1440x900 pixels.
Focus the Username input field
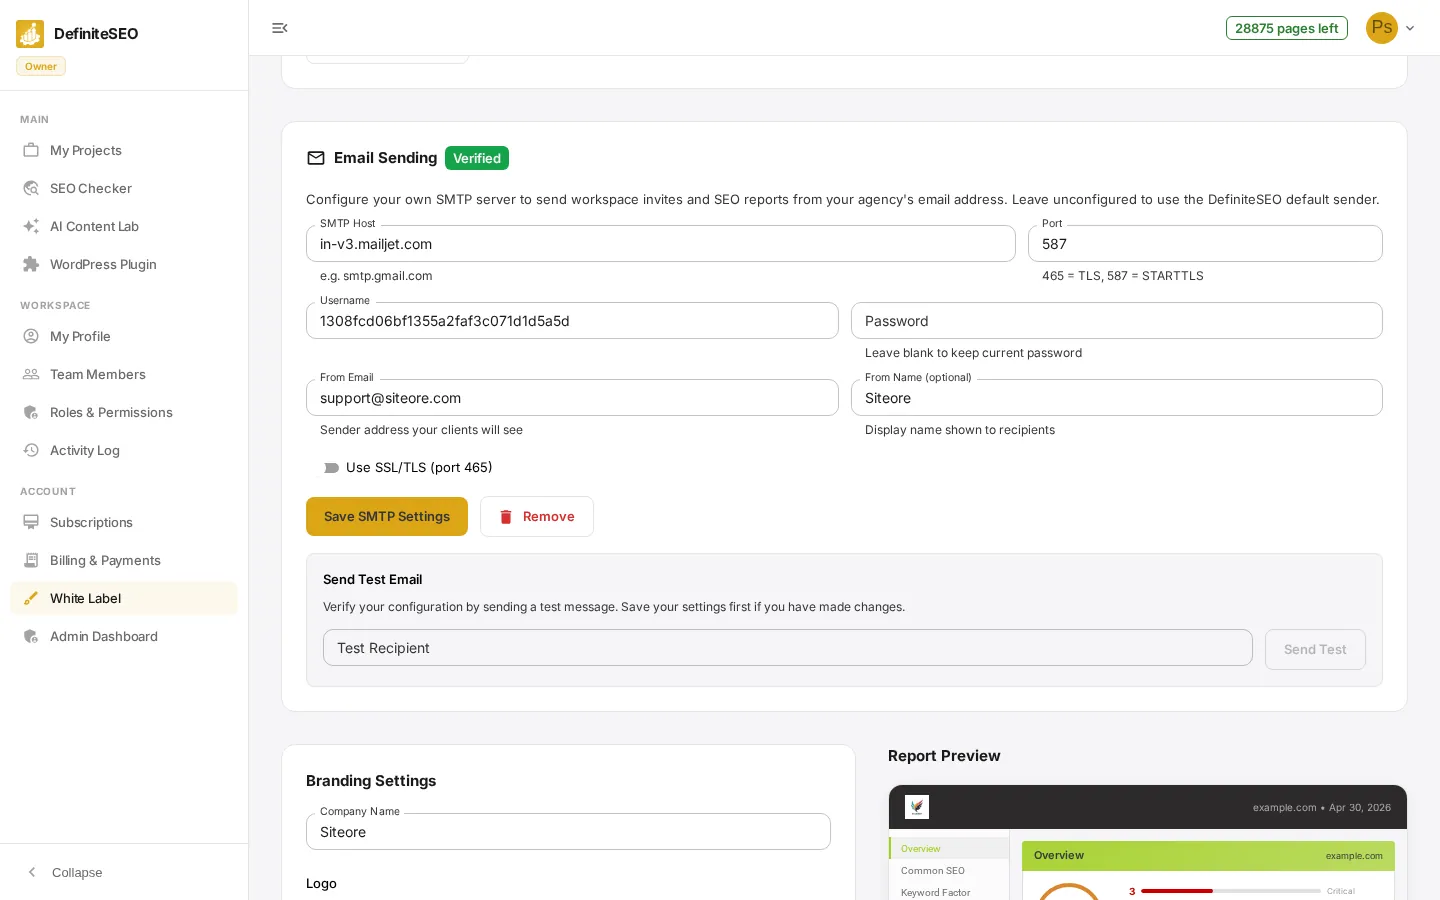pyautogui.click(x=572, y=321)
